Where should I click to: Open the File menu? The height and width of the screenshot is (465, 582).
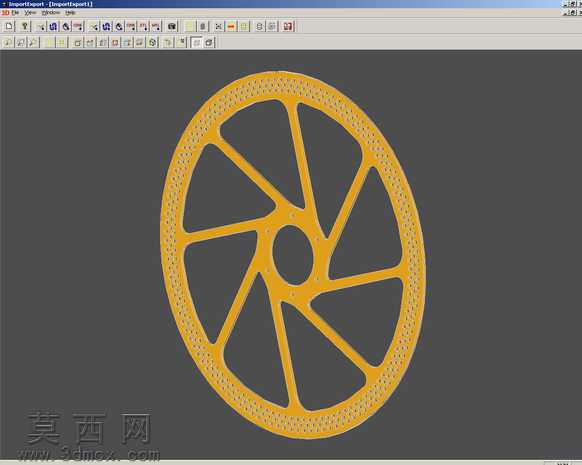[x=15, y=13]
